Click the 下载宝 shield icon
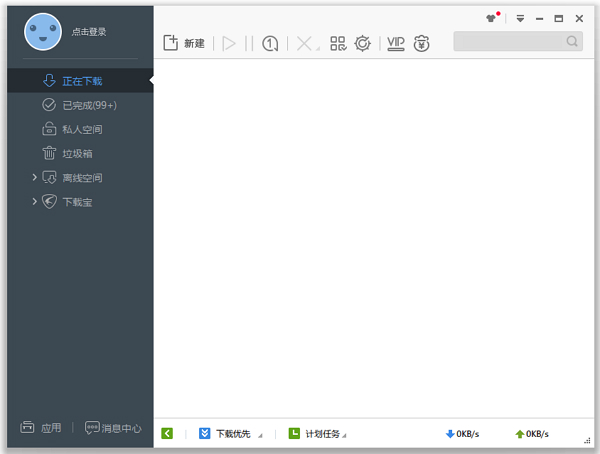This screenshot has height=454, width=600. [49, 201]
